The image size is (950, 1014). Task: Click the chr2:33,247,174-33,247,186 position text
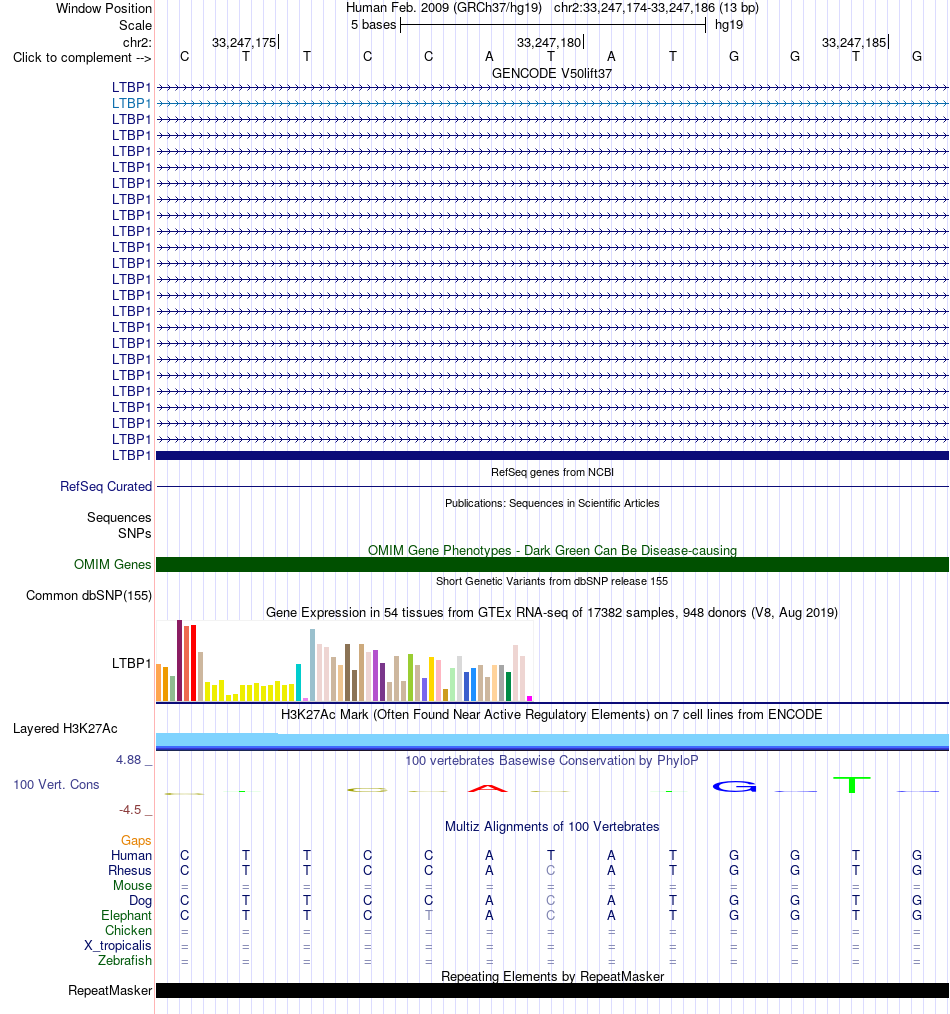click(x=656, y=8)
